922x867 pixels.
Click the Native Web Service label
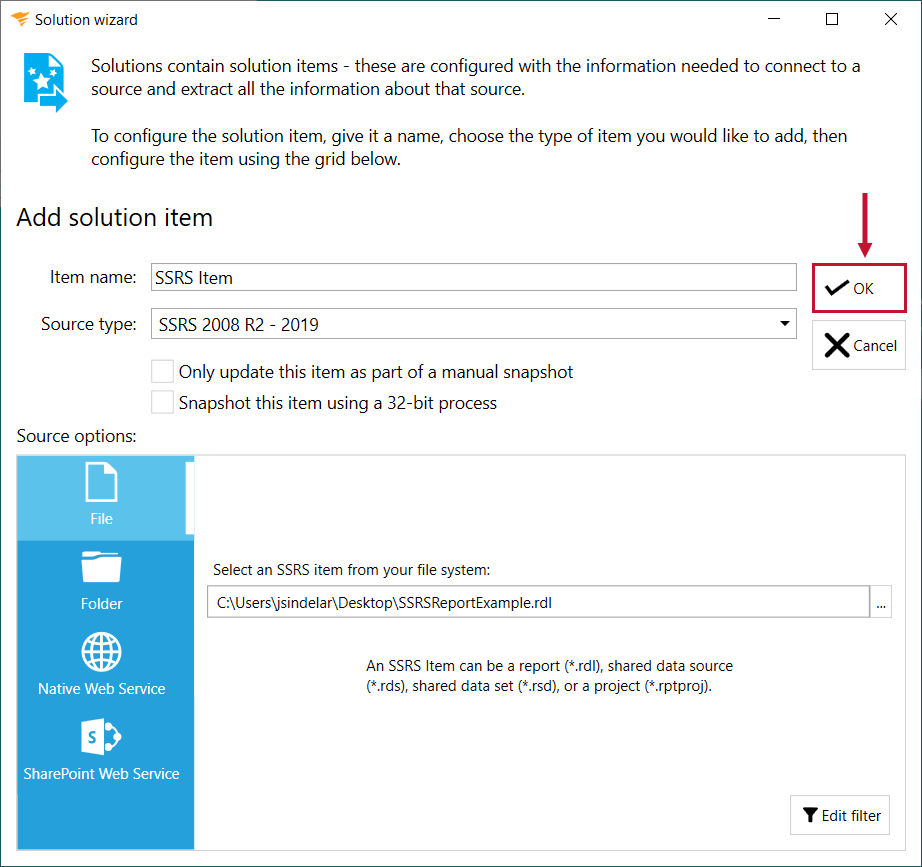(101, 689)
